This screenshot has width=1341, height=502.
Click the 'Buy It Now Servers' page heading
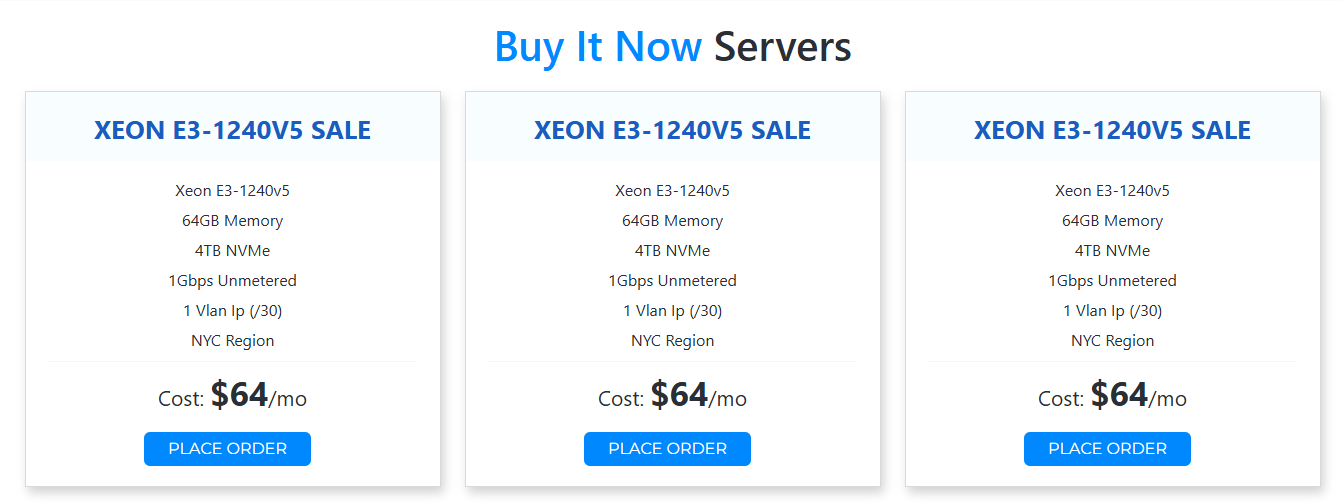coord(672,47)
